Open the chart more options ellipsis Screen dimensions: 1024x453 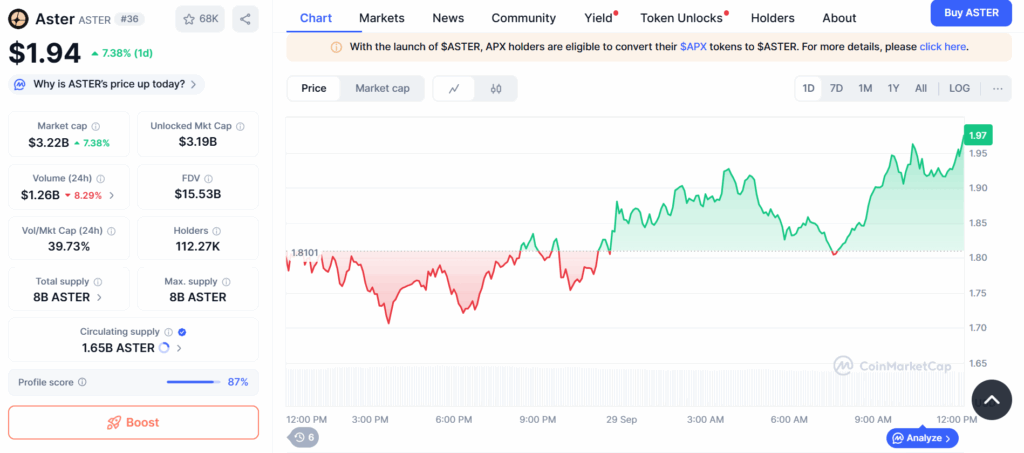point(998,88)
